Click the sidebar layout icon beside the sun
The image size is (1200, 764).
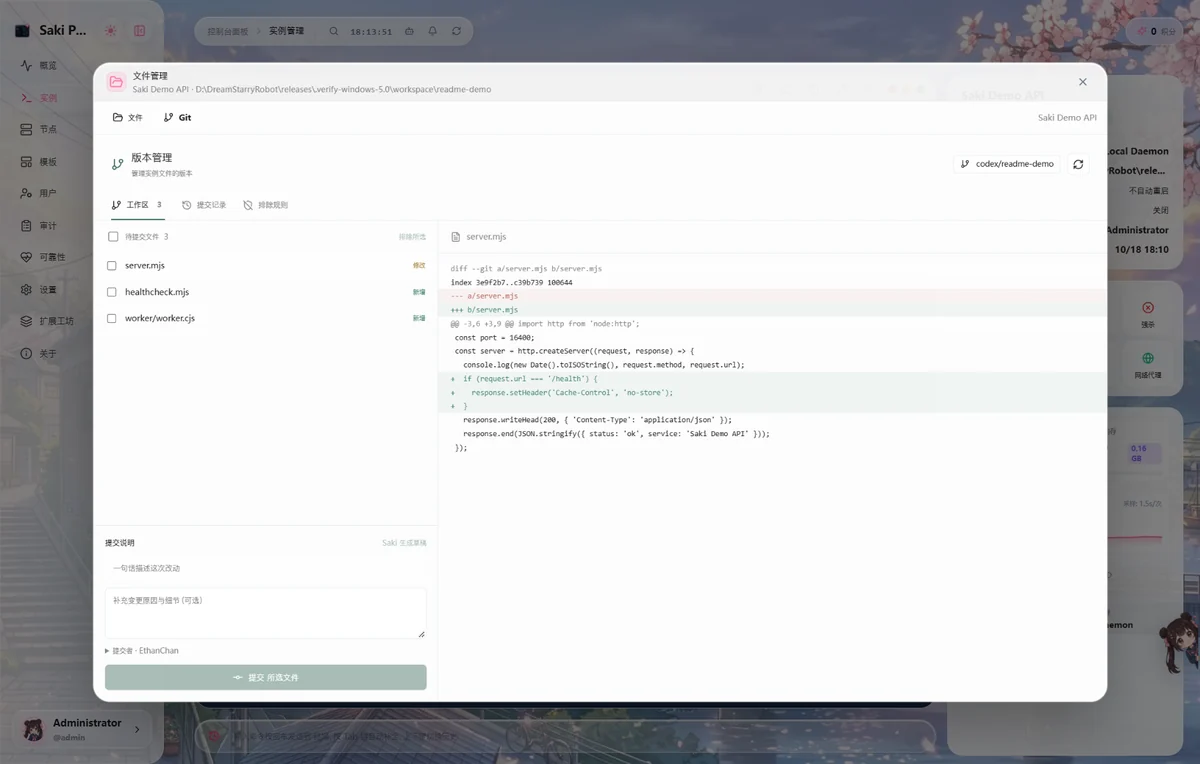[140, 30]
